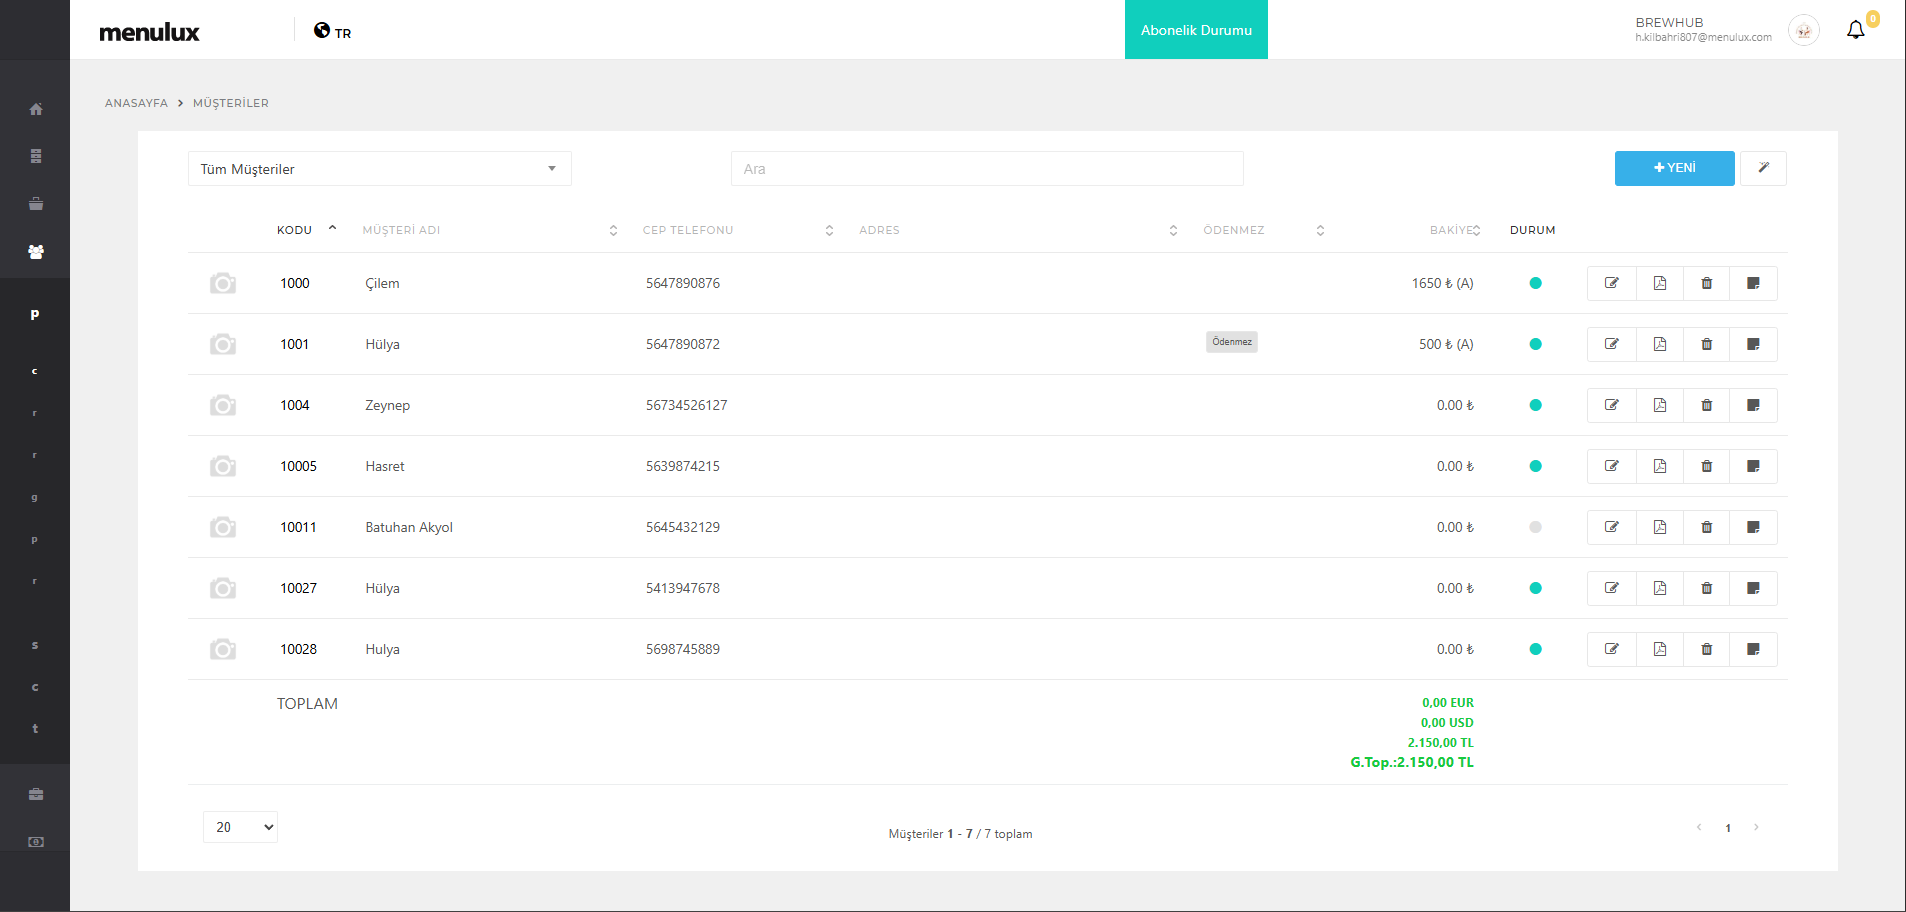Toggle status dot for Hulya 10028
This screenshot has width=1906, height=912.
(1535, 649)
